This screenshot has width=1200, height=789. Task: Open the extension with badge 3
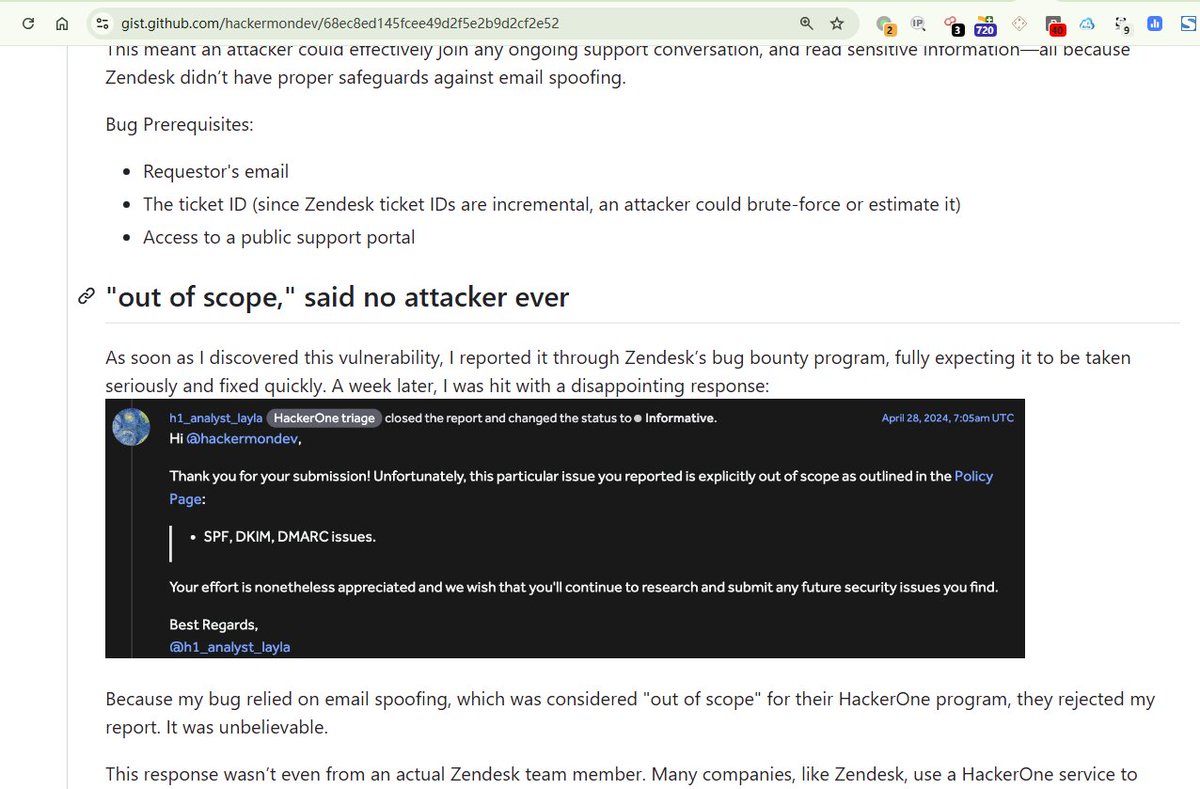pos(952,24)
